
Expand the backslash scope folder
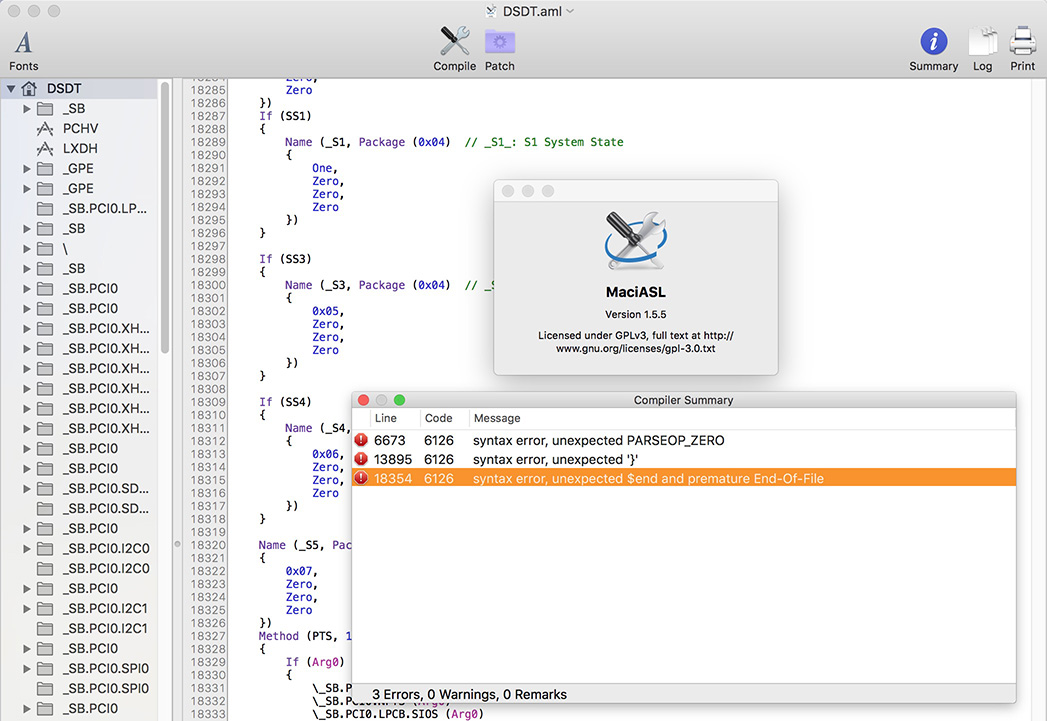(x=27, y=248)
